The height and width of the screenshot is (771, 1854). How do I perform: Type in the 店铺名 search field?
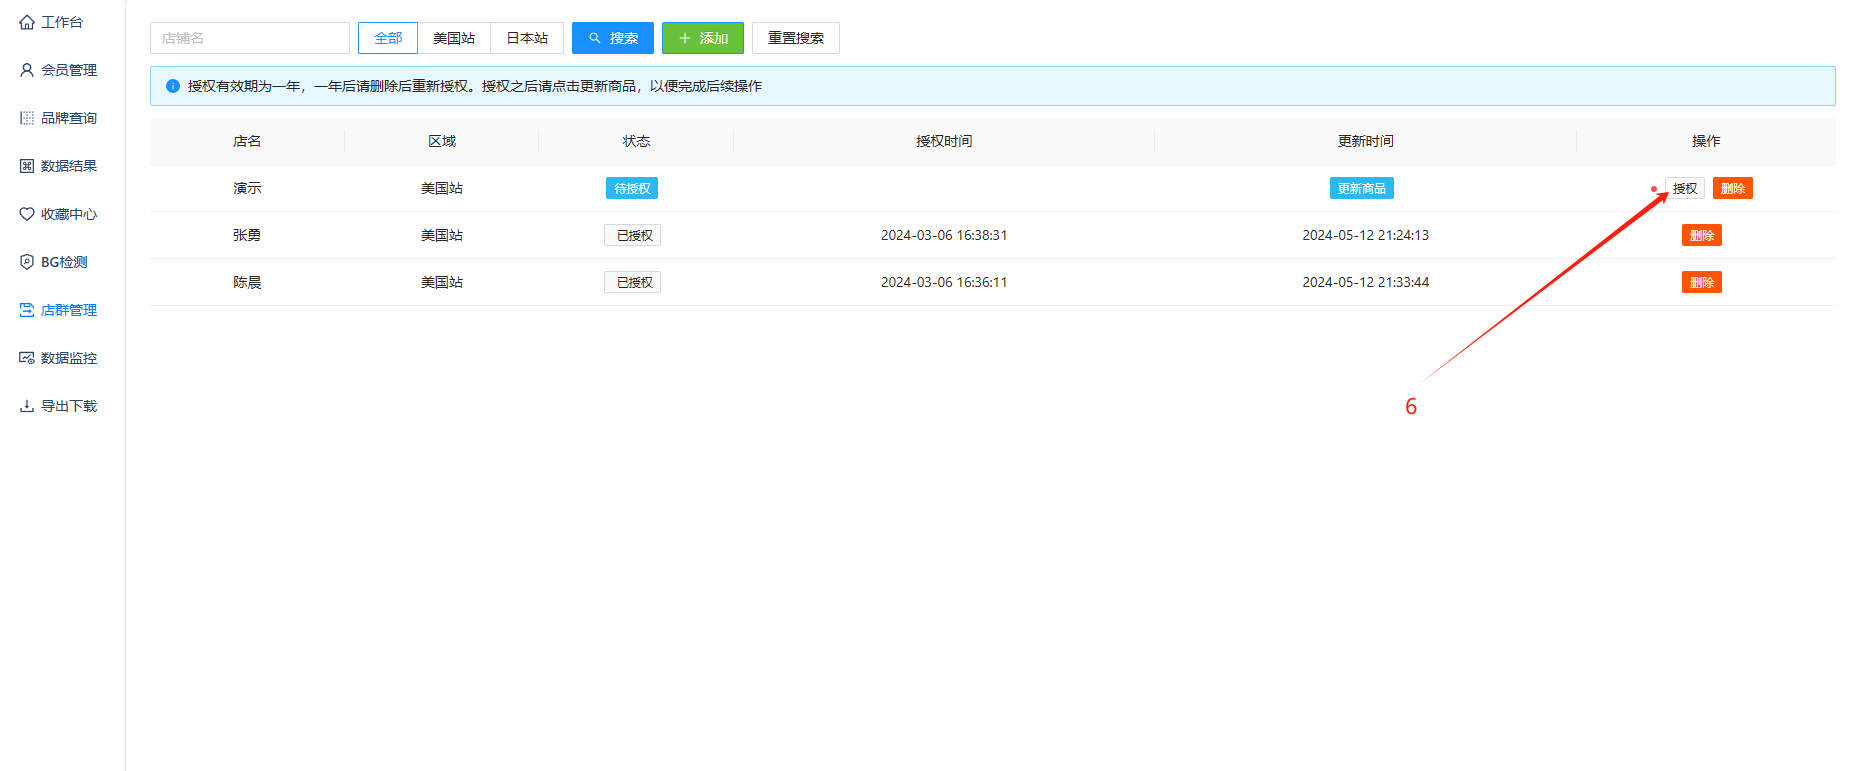click(250, 38)
